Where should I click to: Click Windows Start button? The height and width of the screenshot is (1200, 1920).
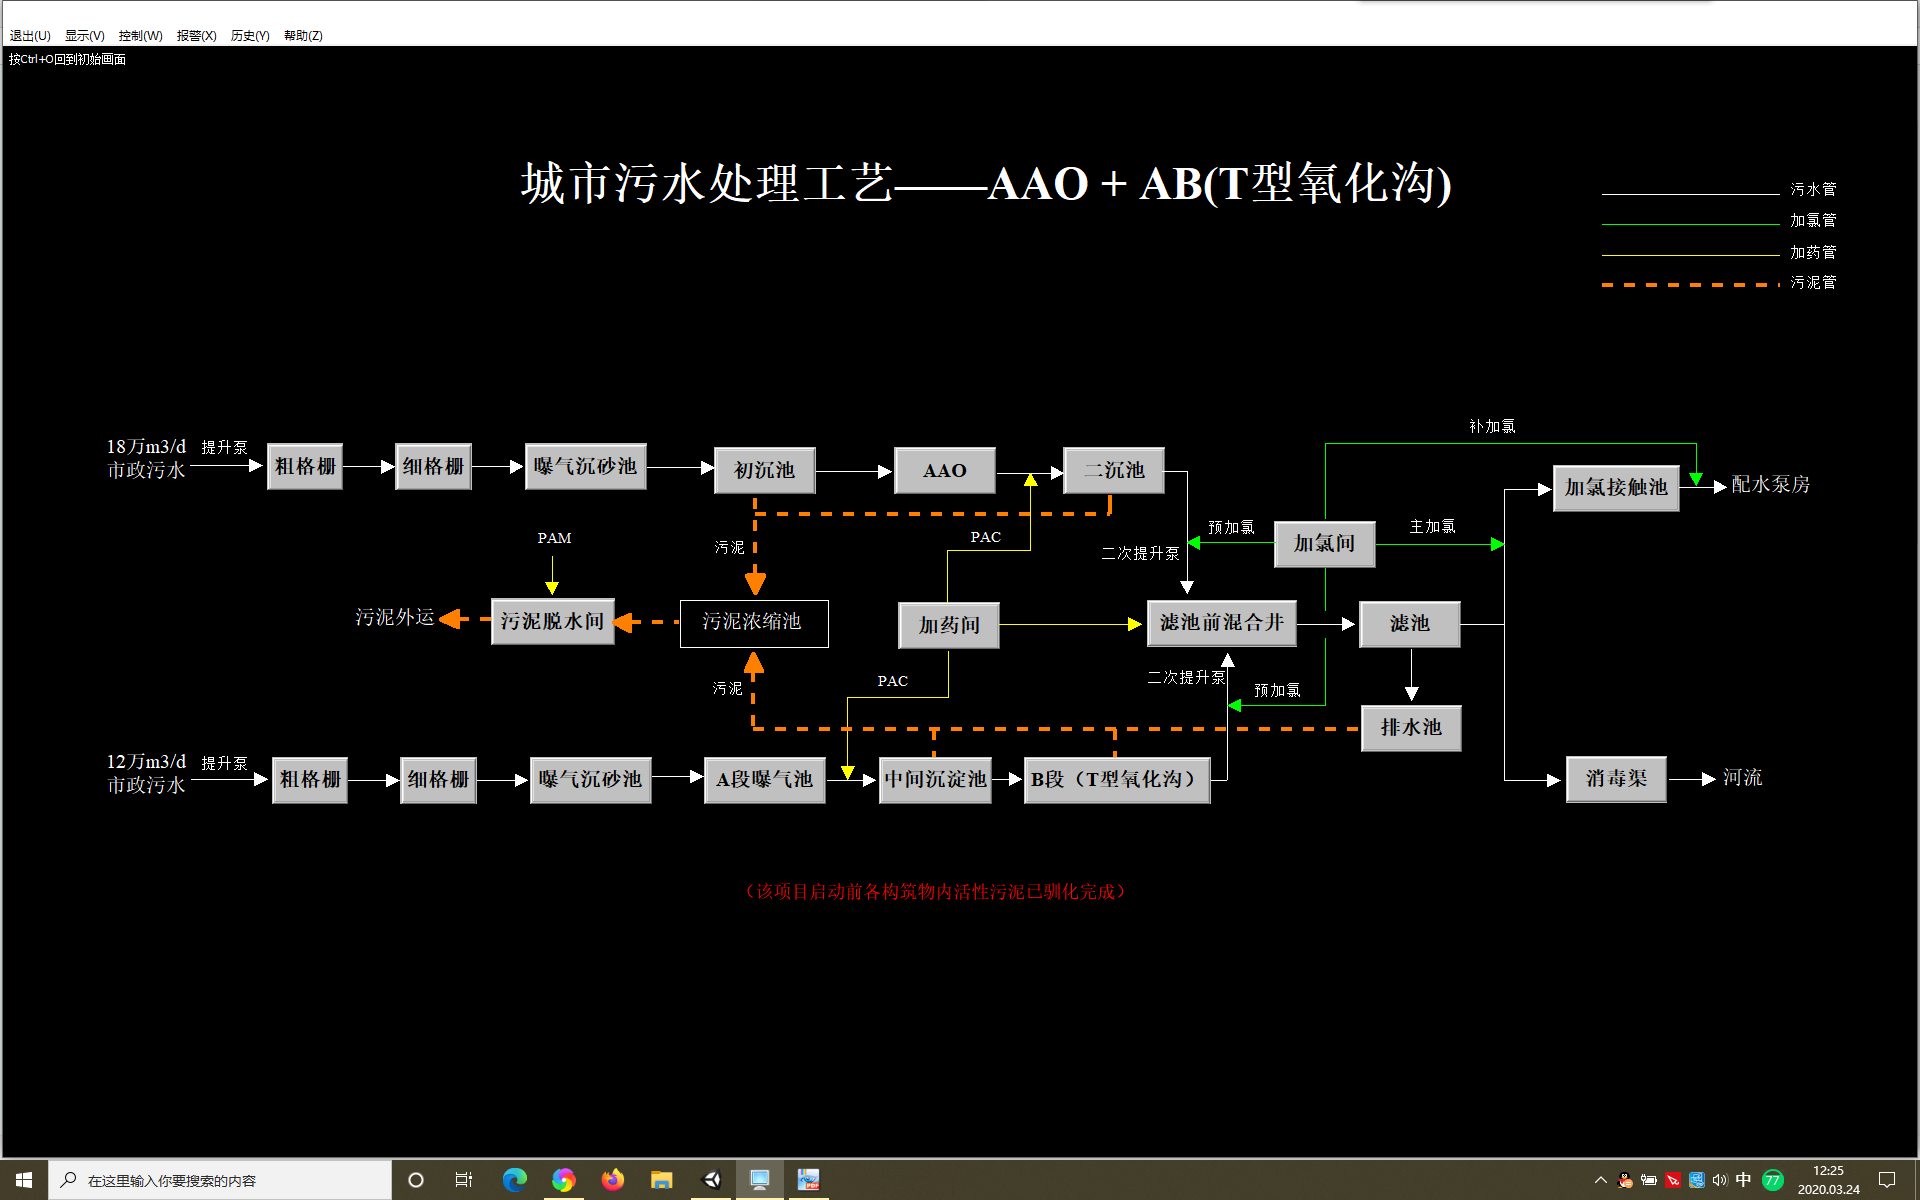pos(24,1180)
